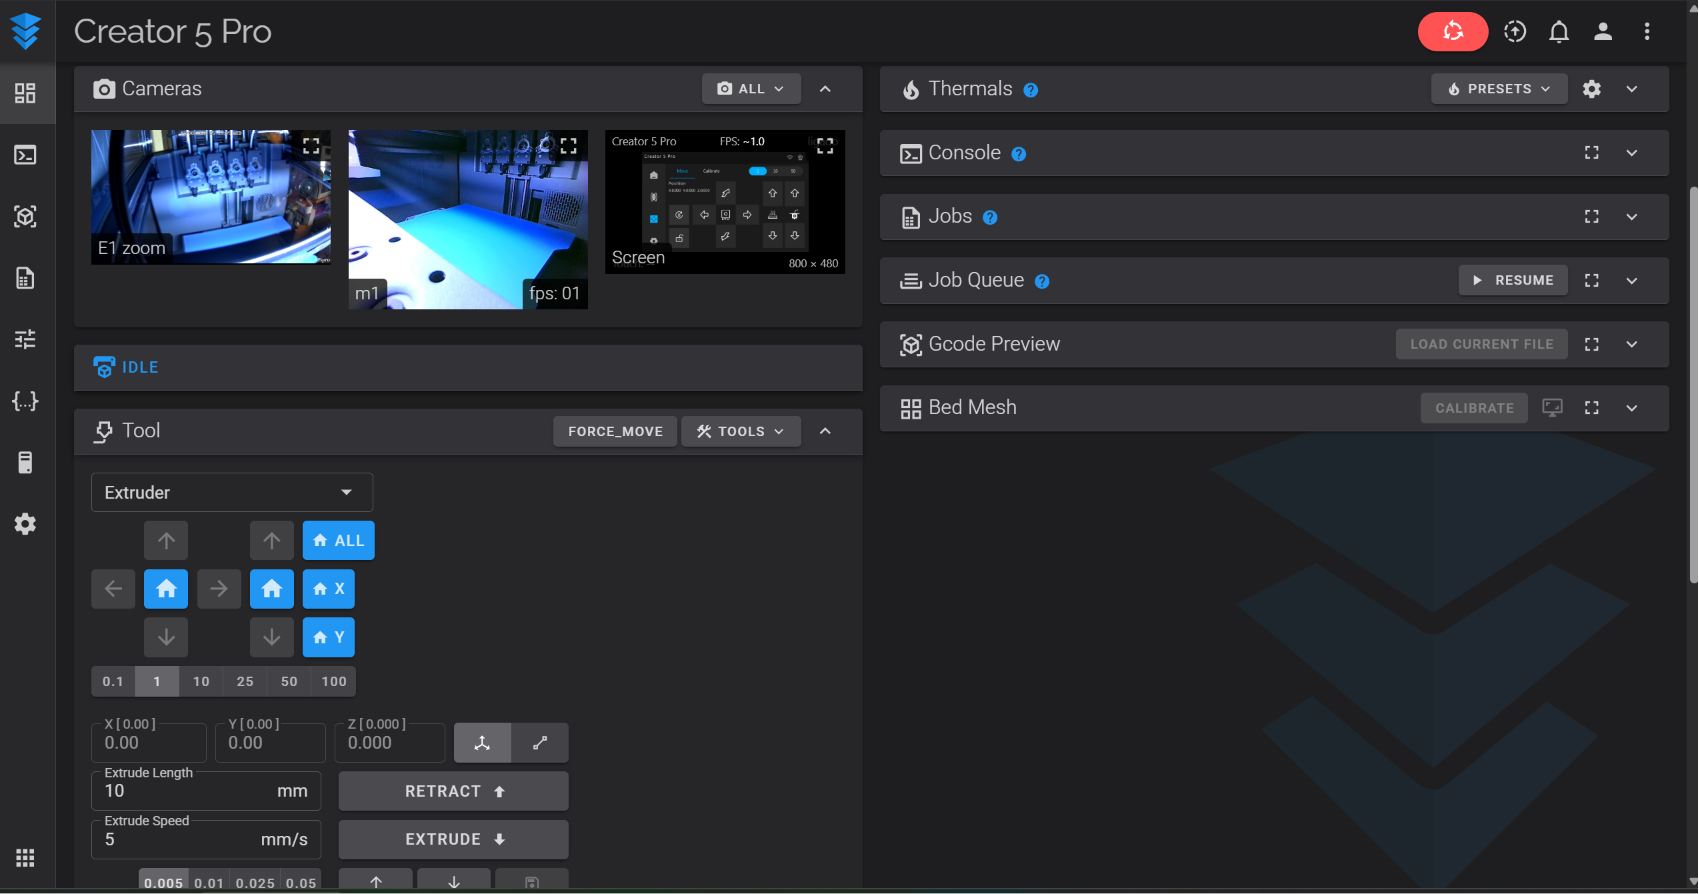Maximize the Bed Mesh panel
1699x894 pixels.
point(1592,408)
